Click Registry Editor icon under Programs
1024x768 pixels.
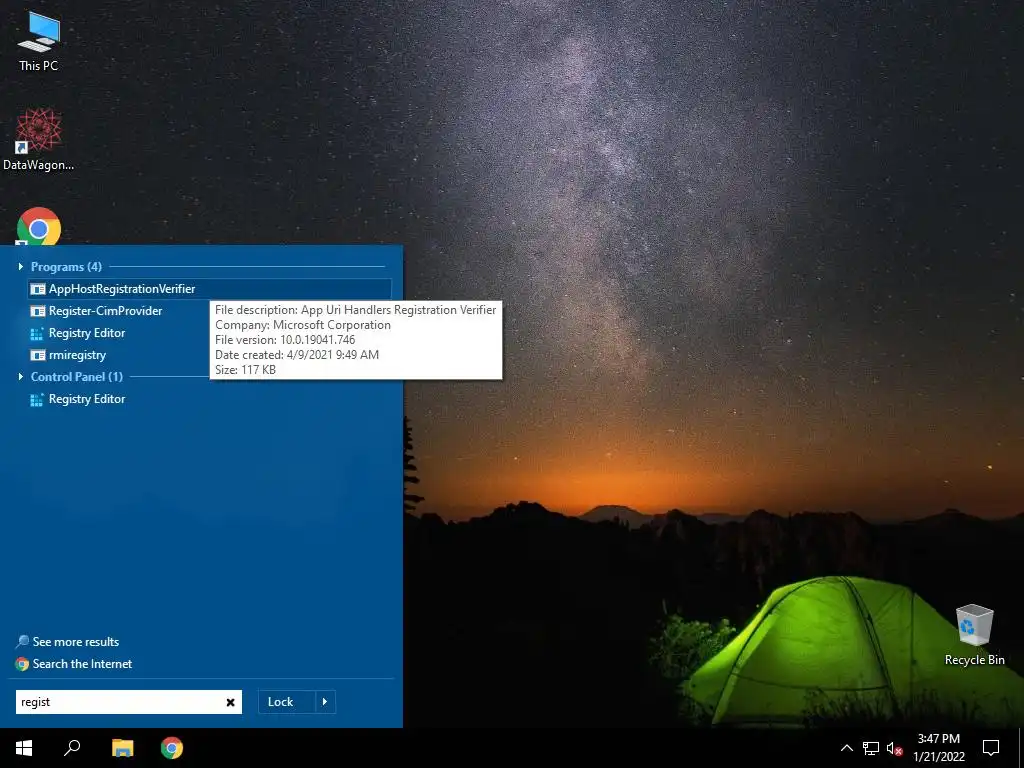[x=37, y=334]
